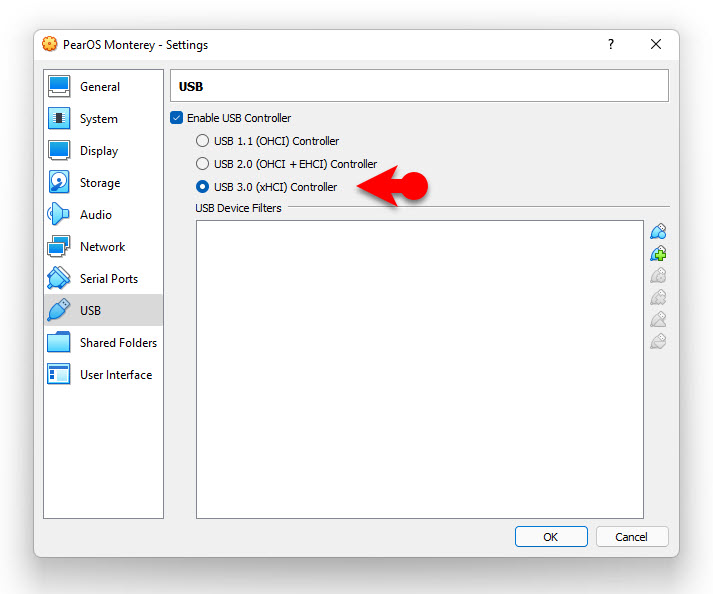
Task: Close the PearOS Monterey Settings dialog
Action: [656, 44]
